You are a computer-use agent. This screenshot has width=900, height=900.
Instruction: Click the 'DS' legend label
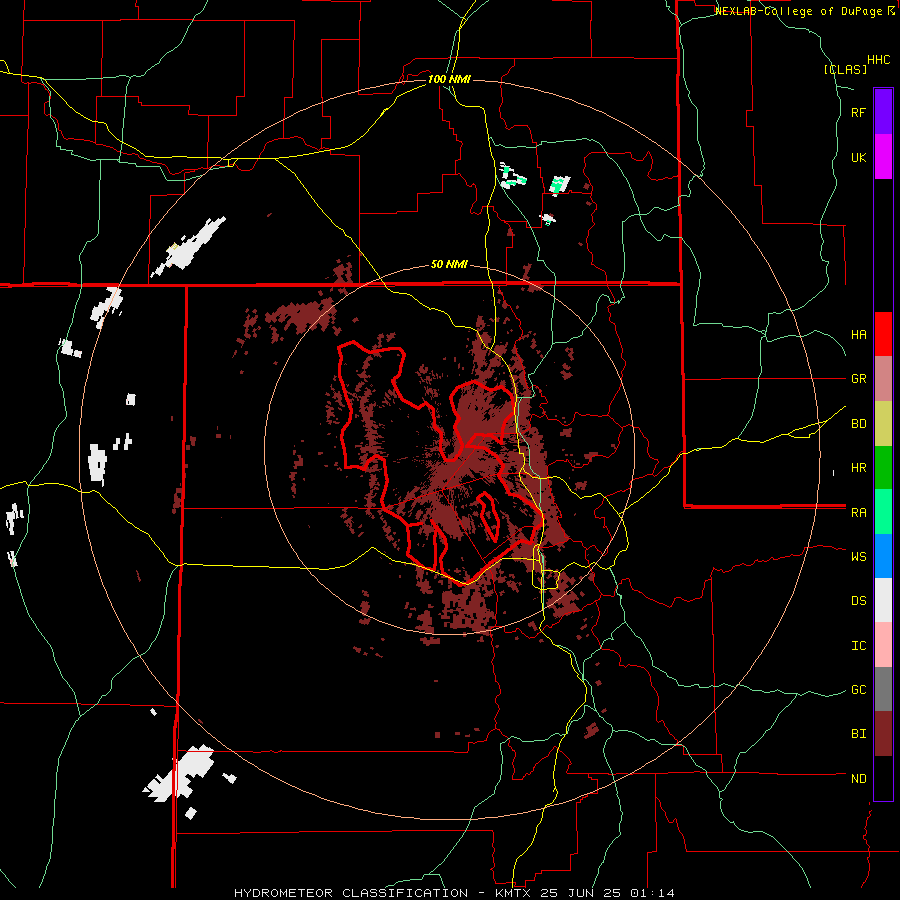pos(858,601)
